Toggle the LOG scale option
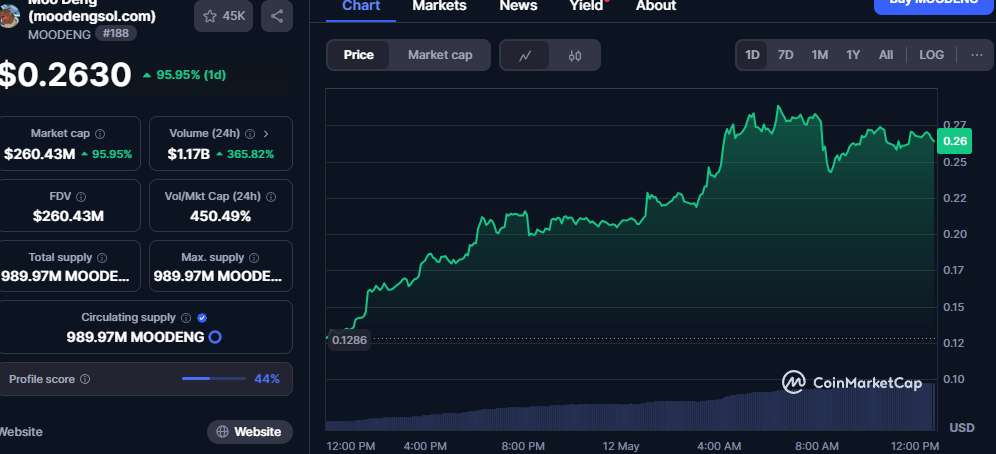The image size is (996, 454). click(x=931, y=55)
